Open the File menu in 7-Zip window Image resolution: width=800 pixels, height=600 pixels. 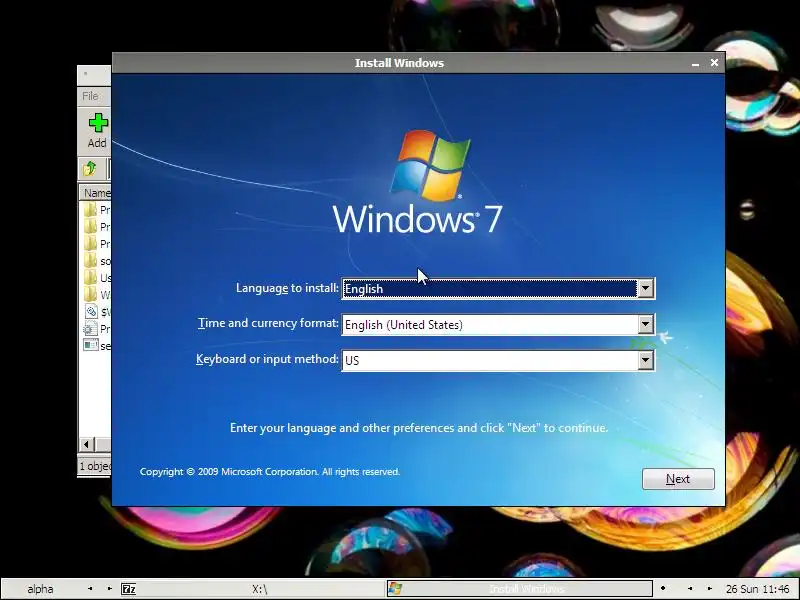click(90, 96)
